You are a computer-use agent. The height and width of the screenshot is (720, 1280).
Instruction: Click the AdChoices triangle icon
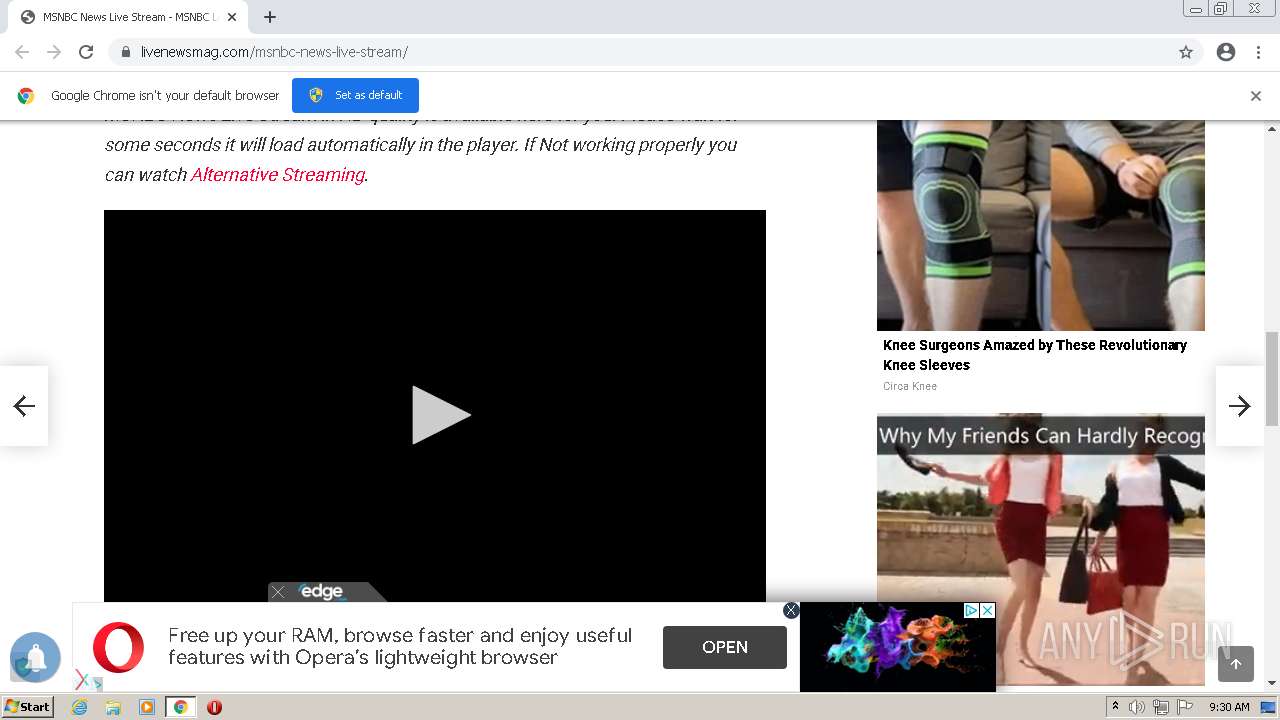tap(971, 610)
